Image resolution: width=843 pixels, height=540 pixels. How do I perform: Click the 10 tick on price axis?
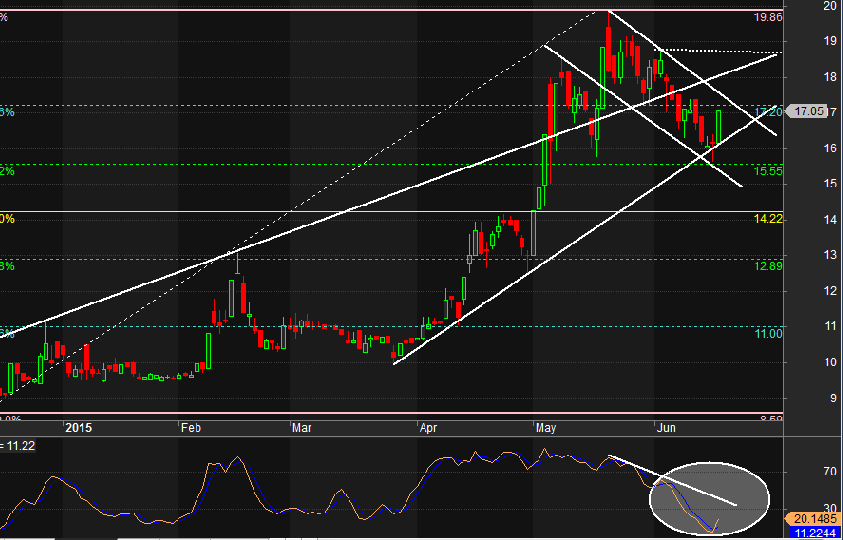[831, 362]
